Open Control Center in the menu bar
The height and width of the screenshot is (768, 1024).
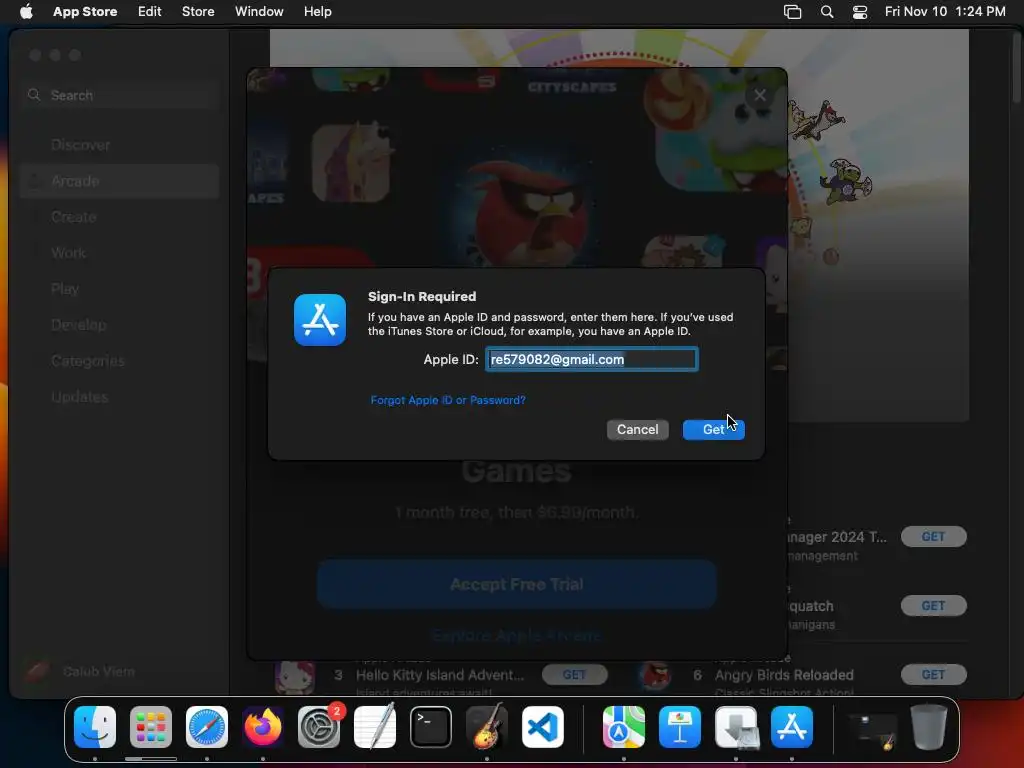point(860,12)
